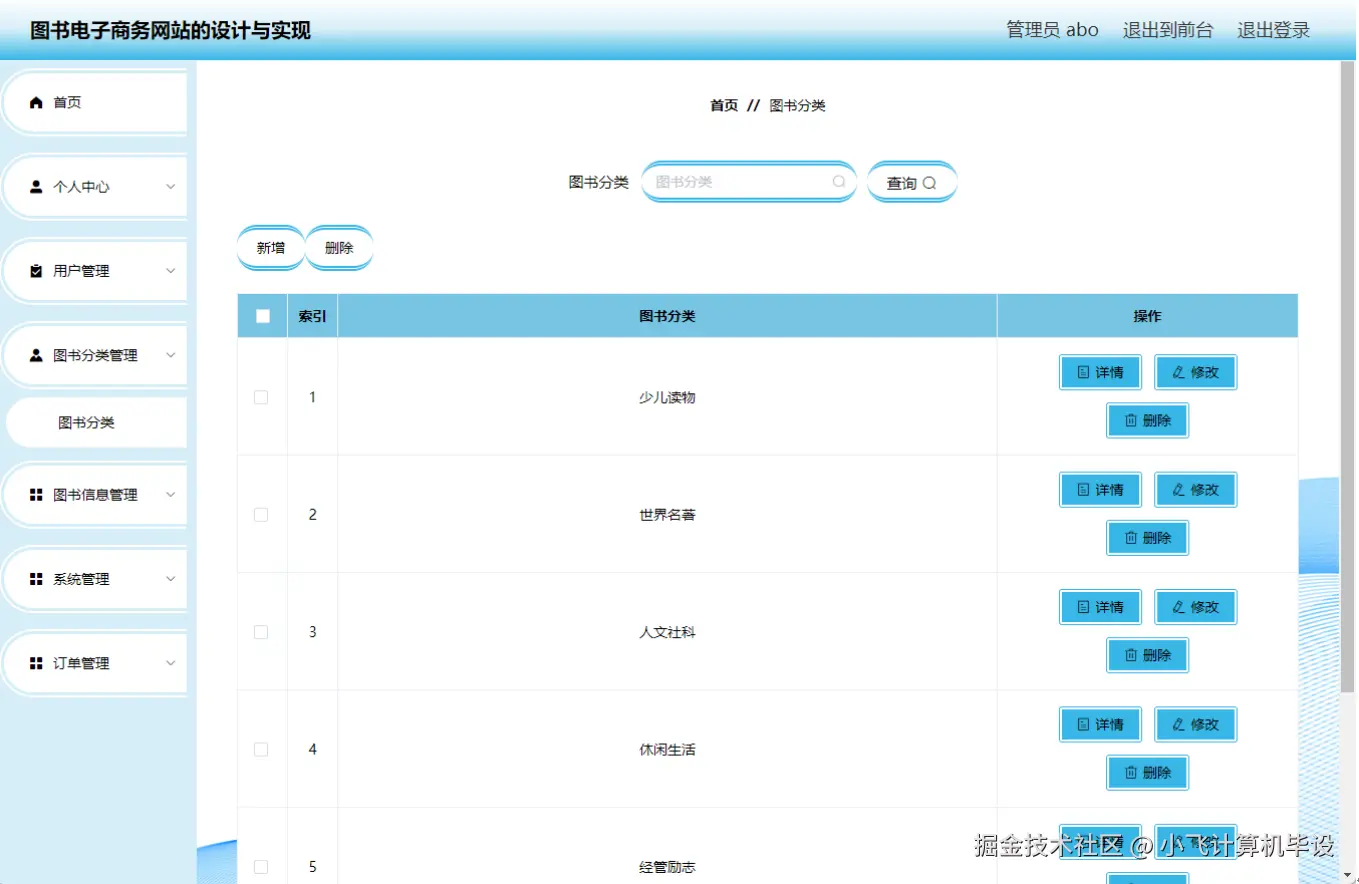Click the 操作 column header

(1147, 316)
